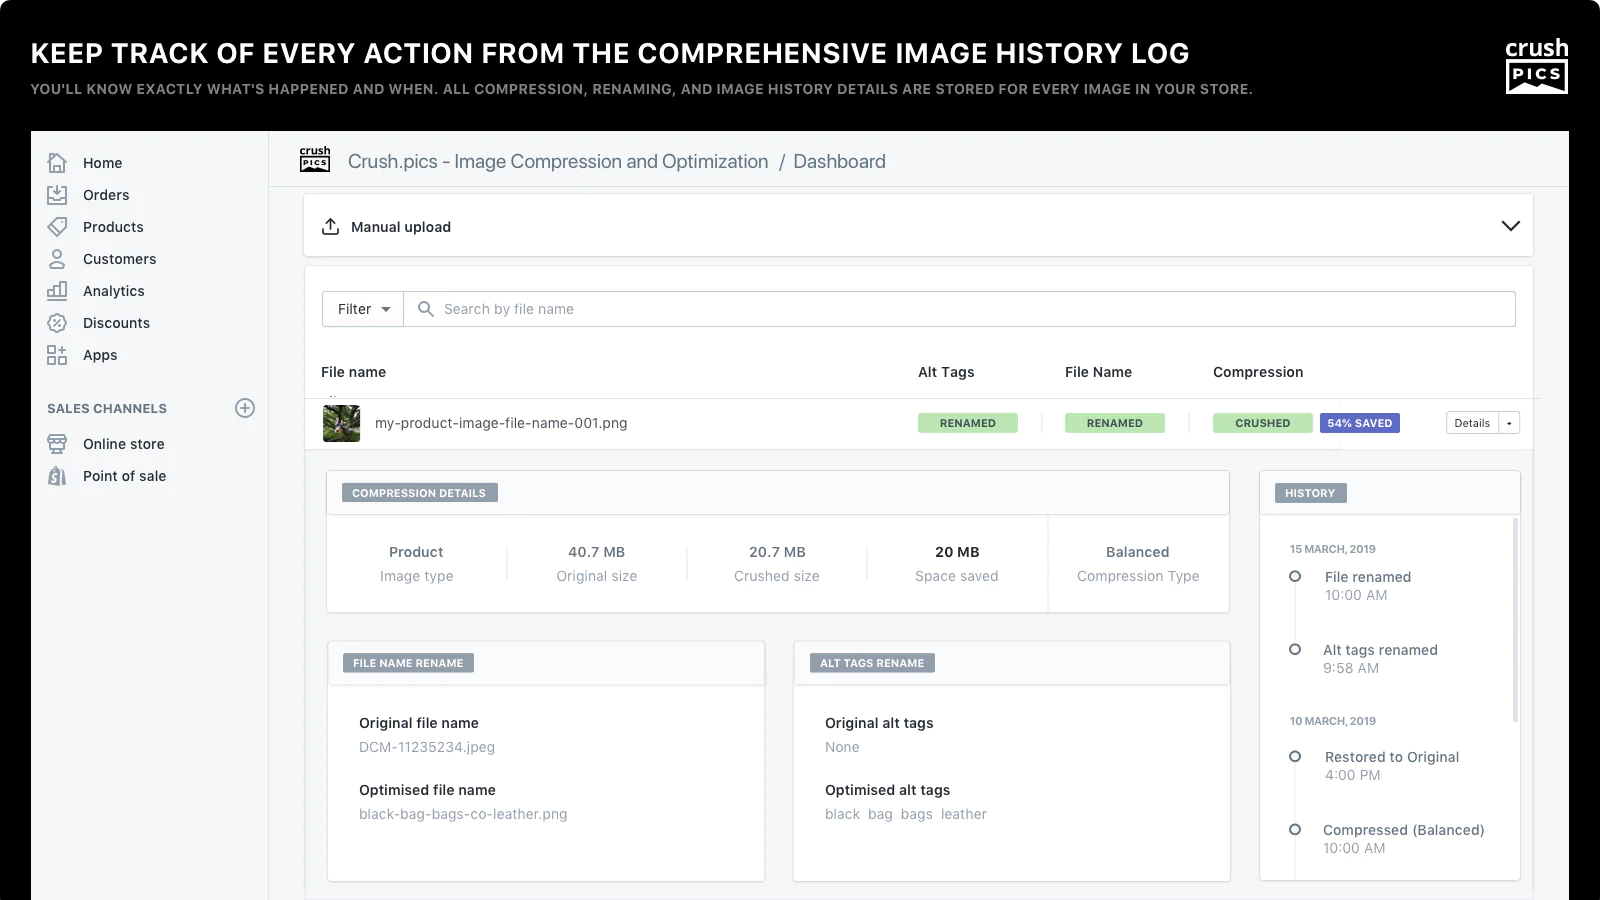Click the Discounts percent badge icon
The width and height of the screenshot is (1600, 900).
point(57,323)
